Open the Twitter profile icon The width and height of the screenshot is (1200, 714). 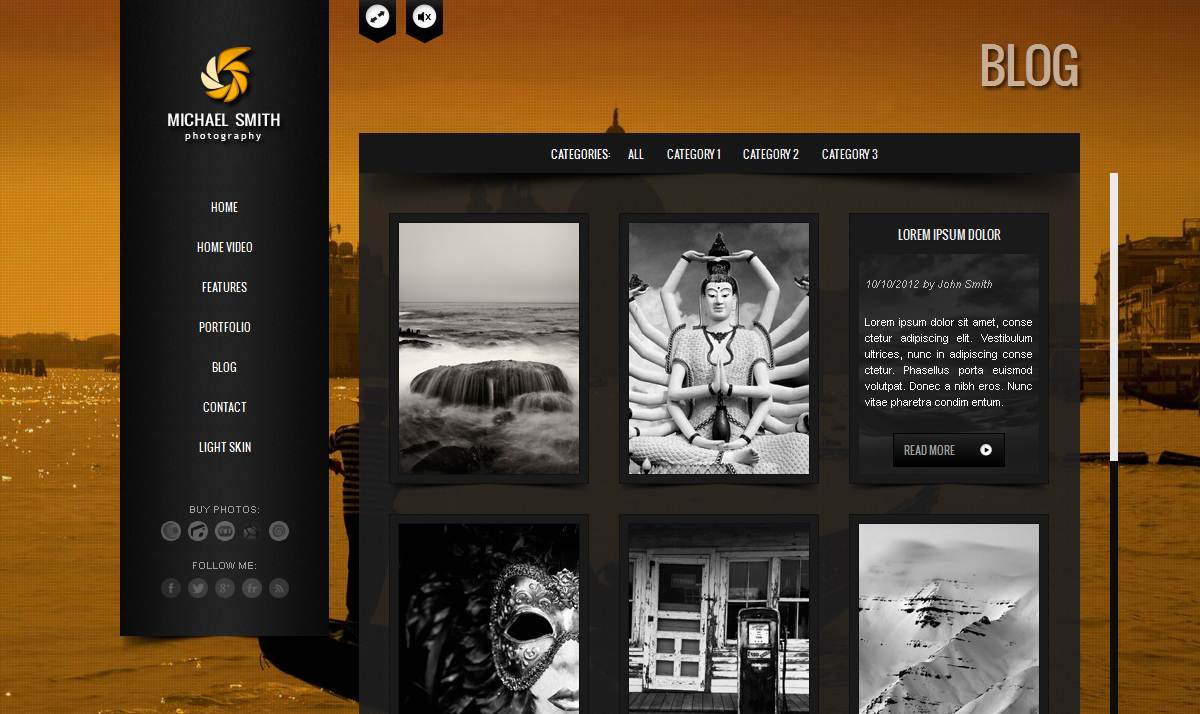pos(198,588)
